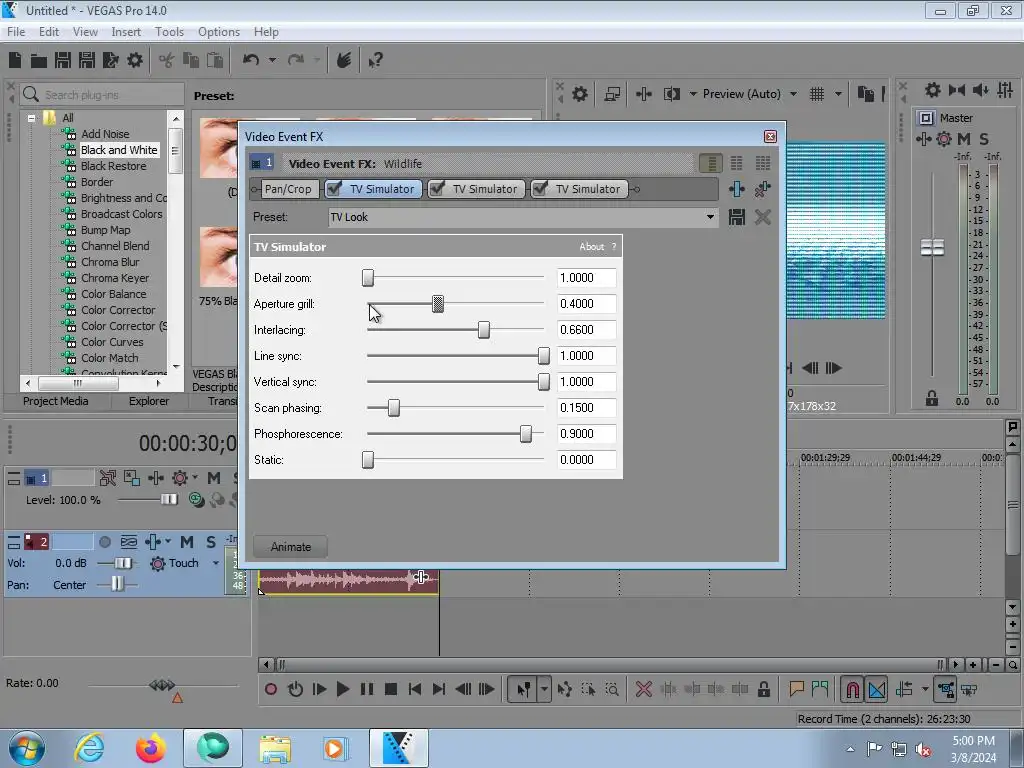Image resolution: width=1024 pixels, height=768 pixels.
Task: Open the Options menu
Action: click(x=219, y=31)
